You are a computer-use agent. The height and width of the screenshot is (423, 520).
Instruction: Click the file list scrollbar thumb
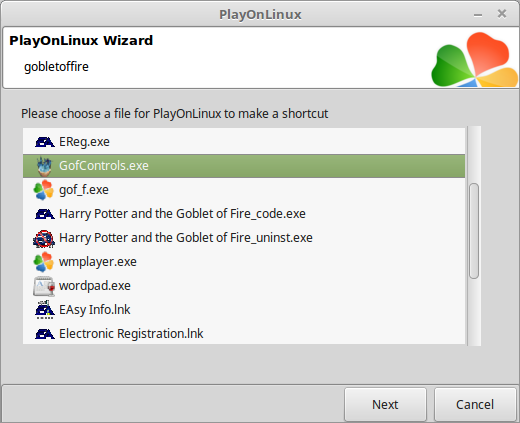click(474, 231)
